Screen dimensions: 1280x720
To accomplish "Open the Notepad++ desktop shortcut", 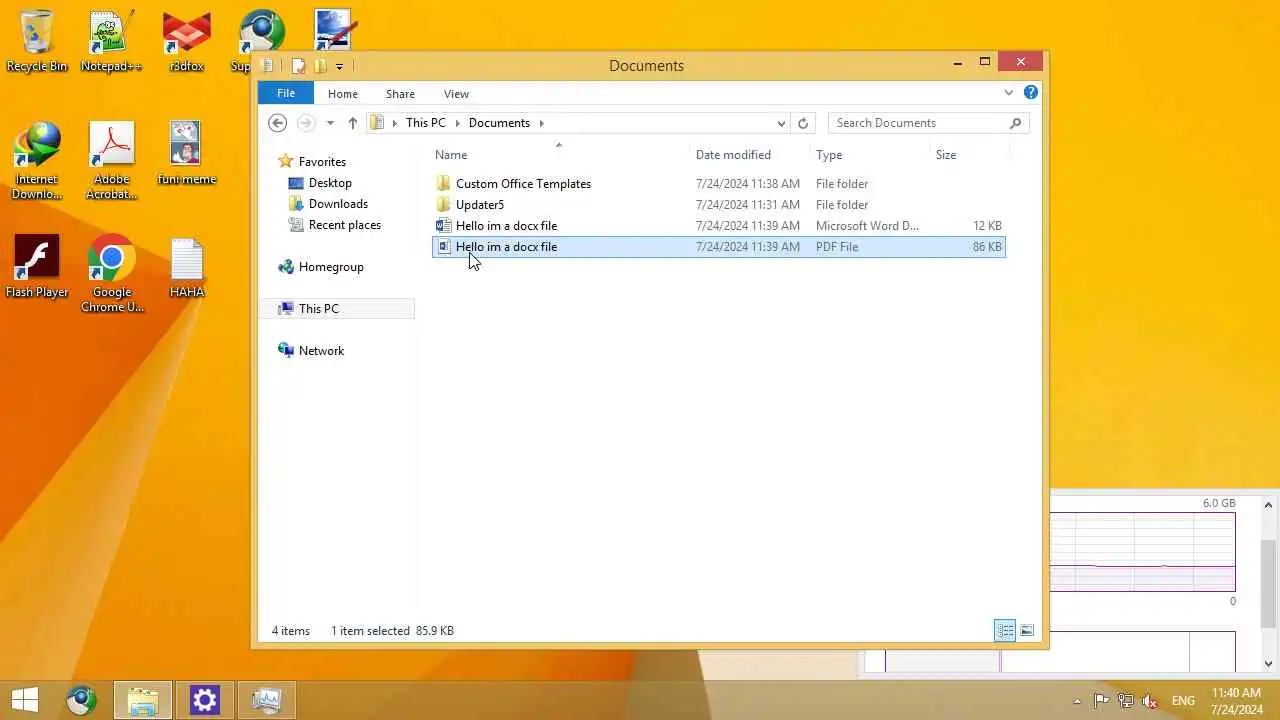I will [111, 41].
